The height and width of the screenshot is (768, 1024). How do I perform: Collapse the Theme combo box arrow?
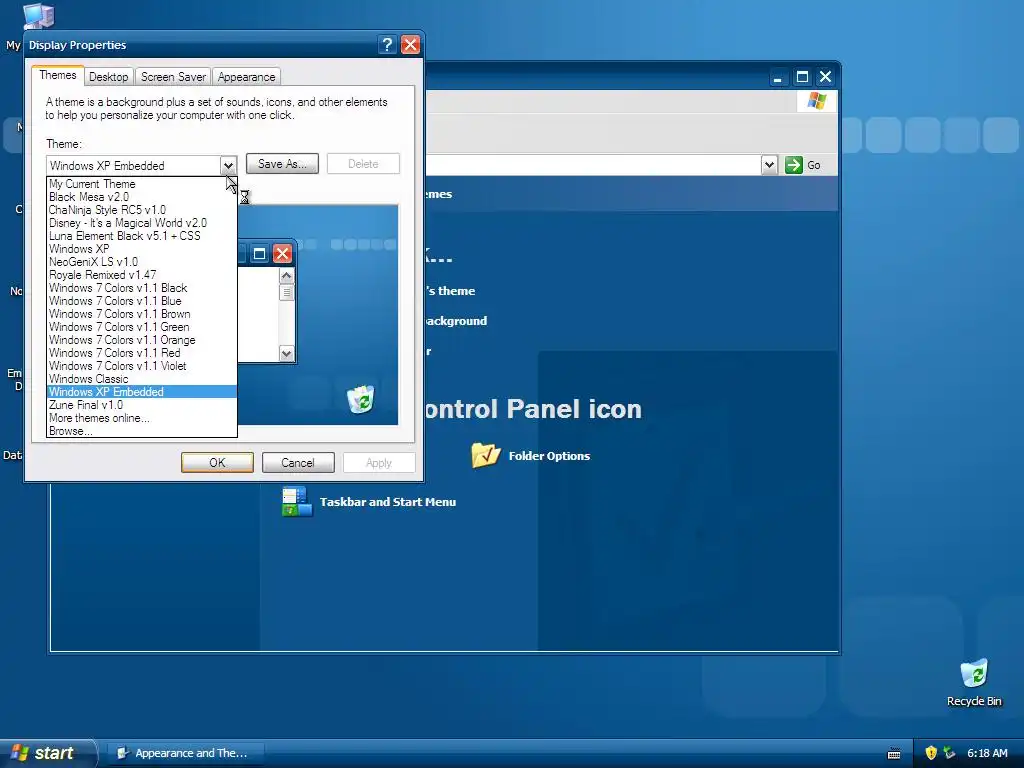point(228,165)
